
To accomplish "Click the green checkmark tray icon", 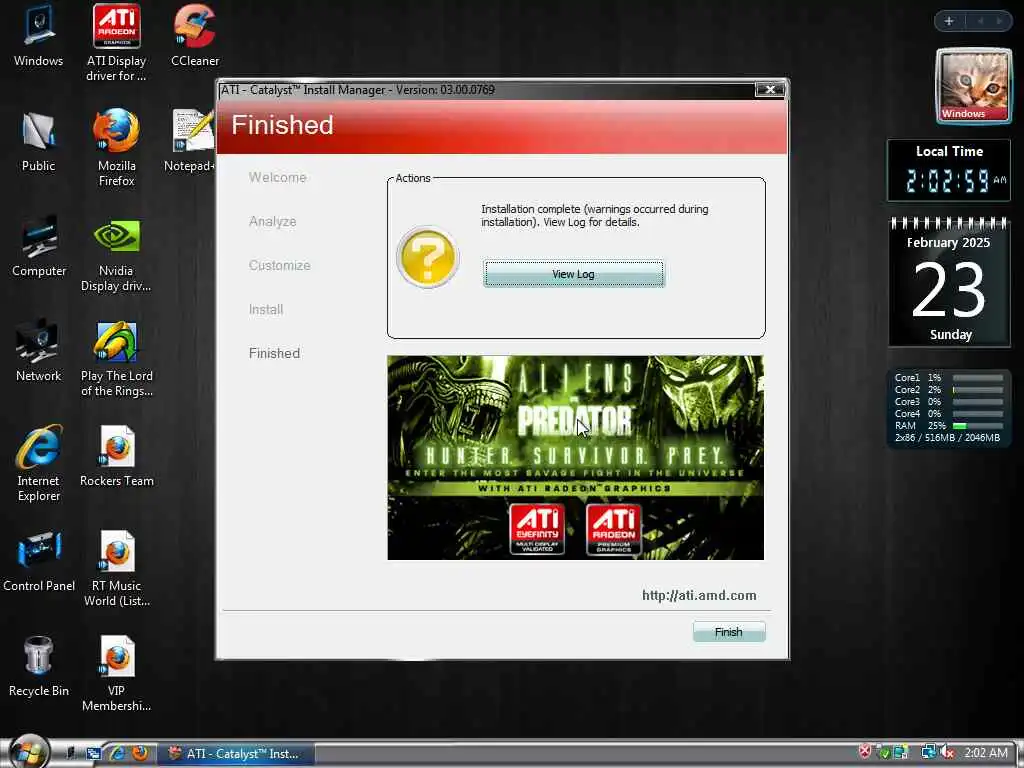I will point(884,752).
